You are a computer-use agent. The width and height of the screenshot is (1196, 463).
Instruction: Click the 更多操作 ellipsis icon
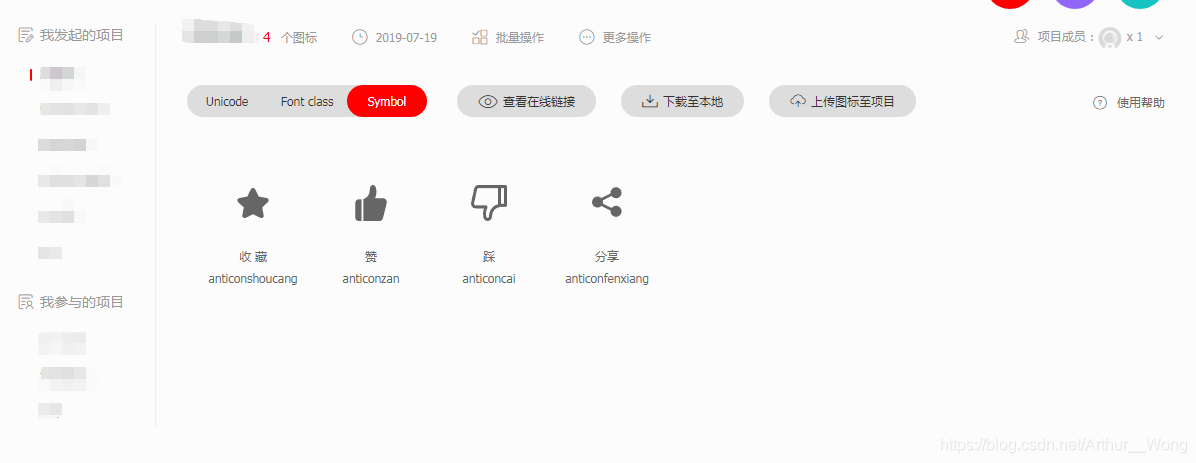click(x=587, y=37)
